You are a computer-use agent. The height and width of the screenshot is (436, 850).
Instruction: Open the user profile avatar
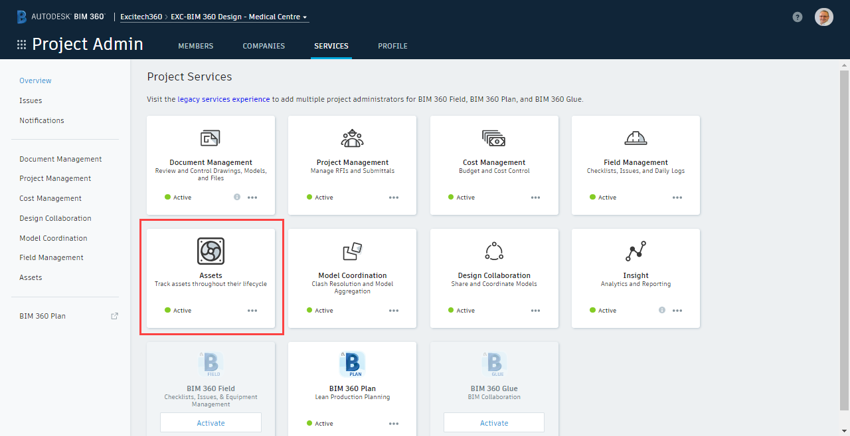pos(824,17)
